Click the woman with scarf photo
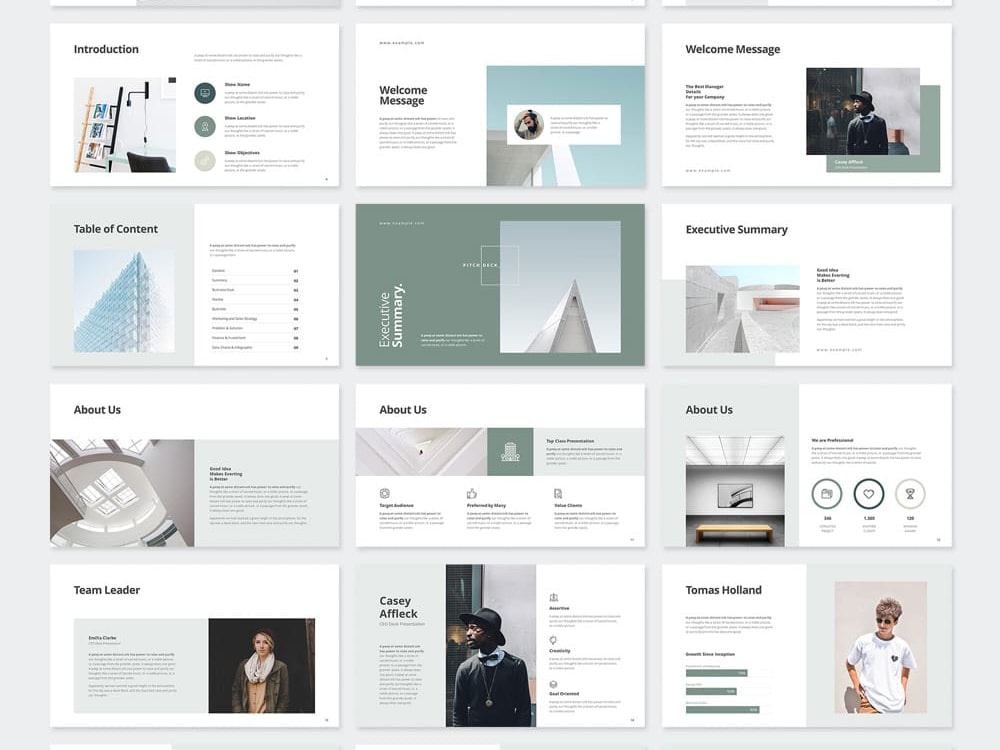Viewport: 1000px width, 750px height. (x=261, y=665)
